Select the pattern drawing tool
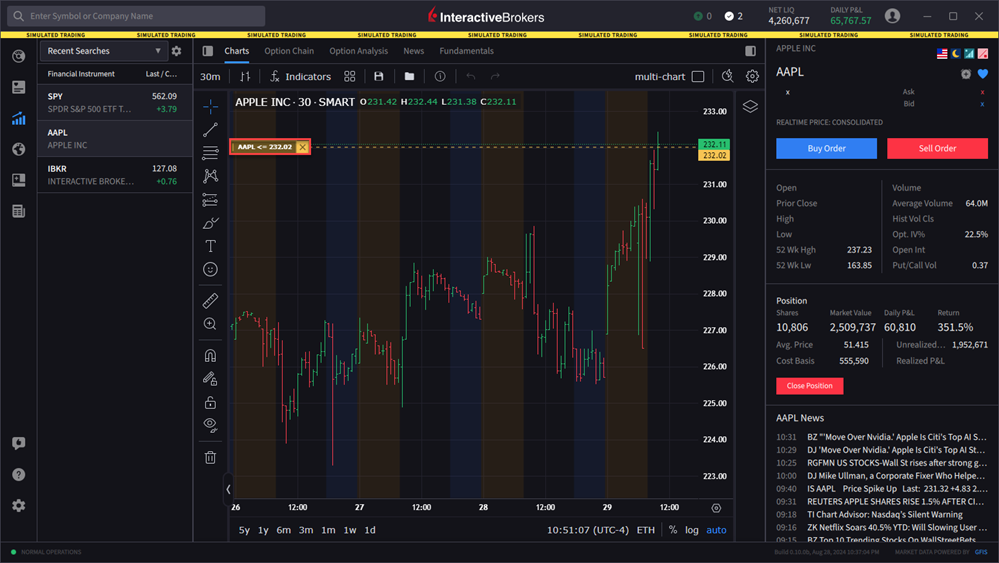 (x=210, y=176)
